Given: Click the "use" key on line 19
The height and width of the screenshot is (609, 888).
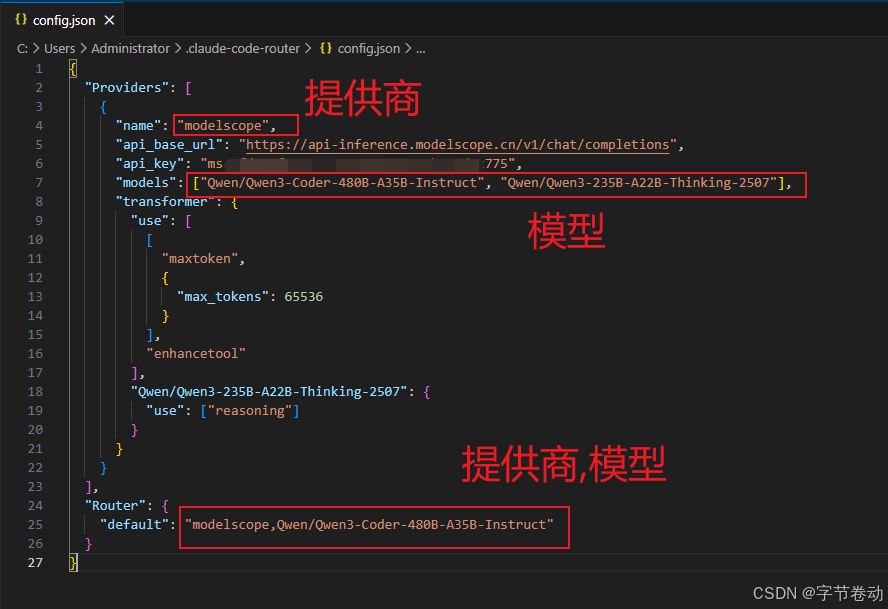Looking at the screenshot, I should coord(165,411).
